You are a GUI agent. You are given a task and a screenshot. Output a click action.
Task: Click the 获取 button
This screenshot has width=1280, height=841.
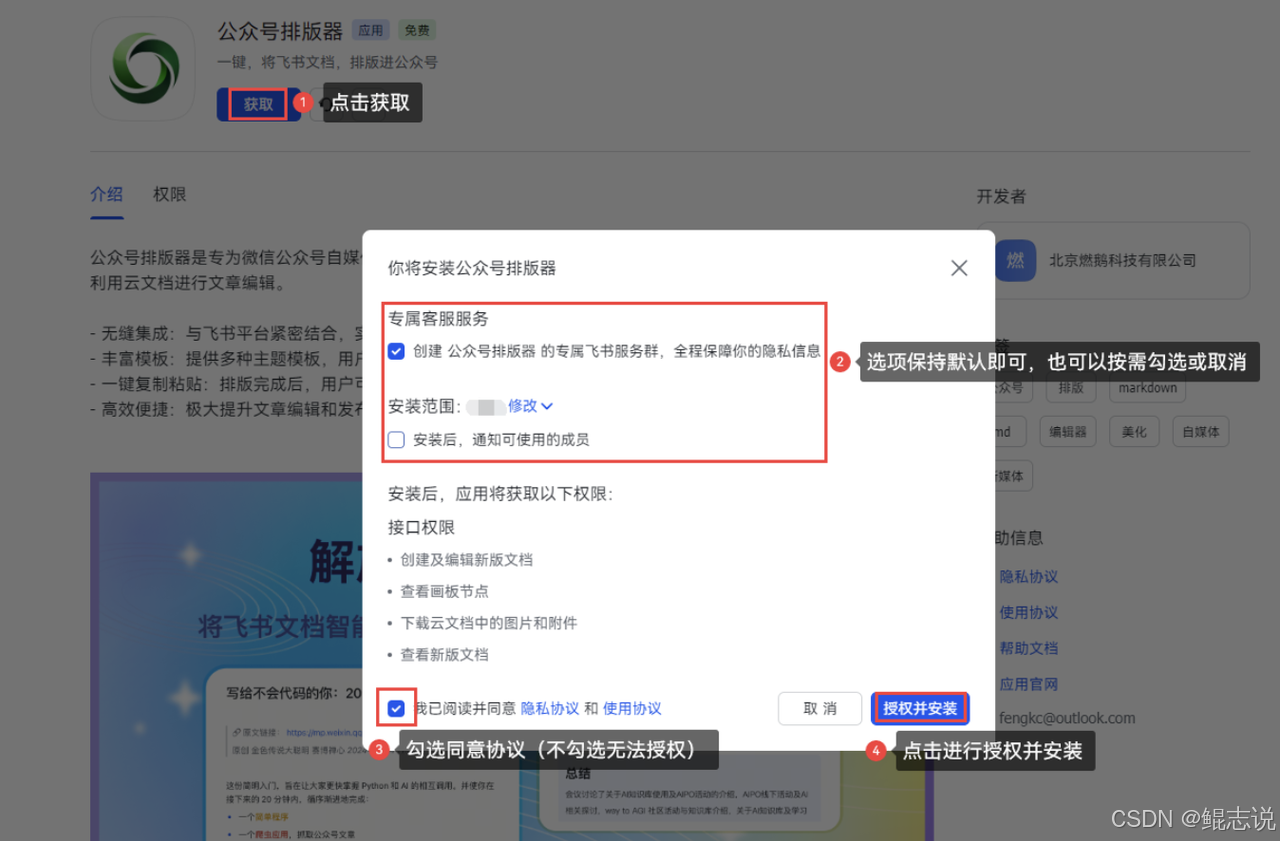(x=258, y=104)
